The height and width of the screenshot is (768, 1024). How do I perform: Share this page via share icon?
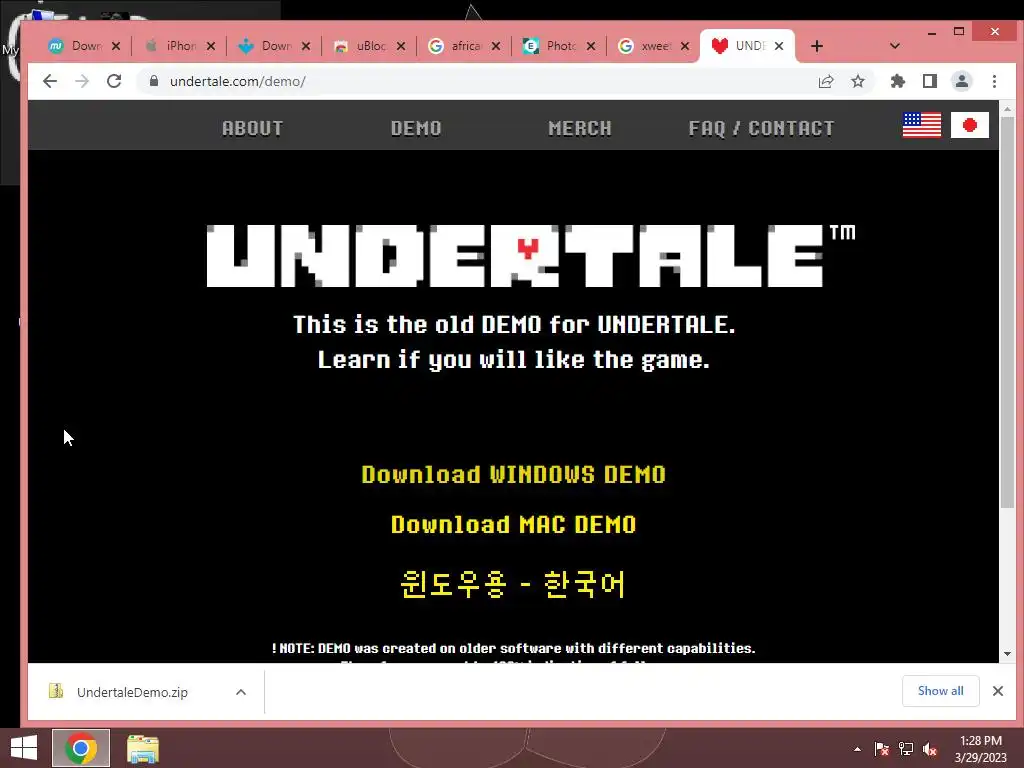(826, 81)
